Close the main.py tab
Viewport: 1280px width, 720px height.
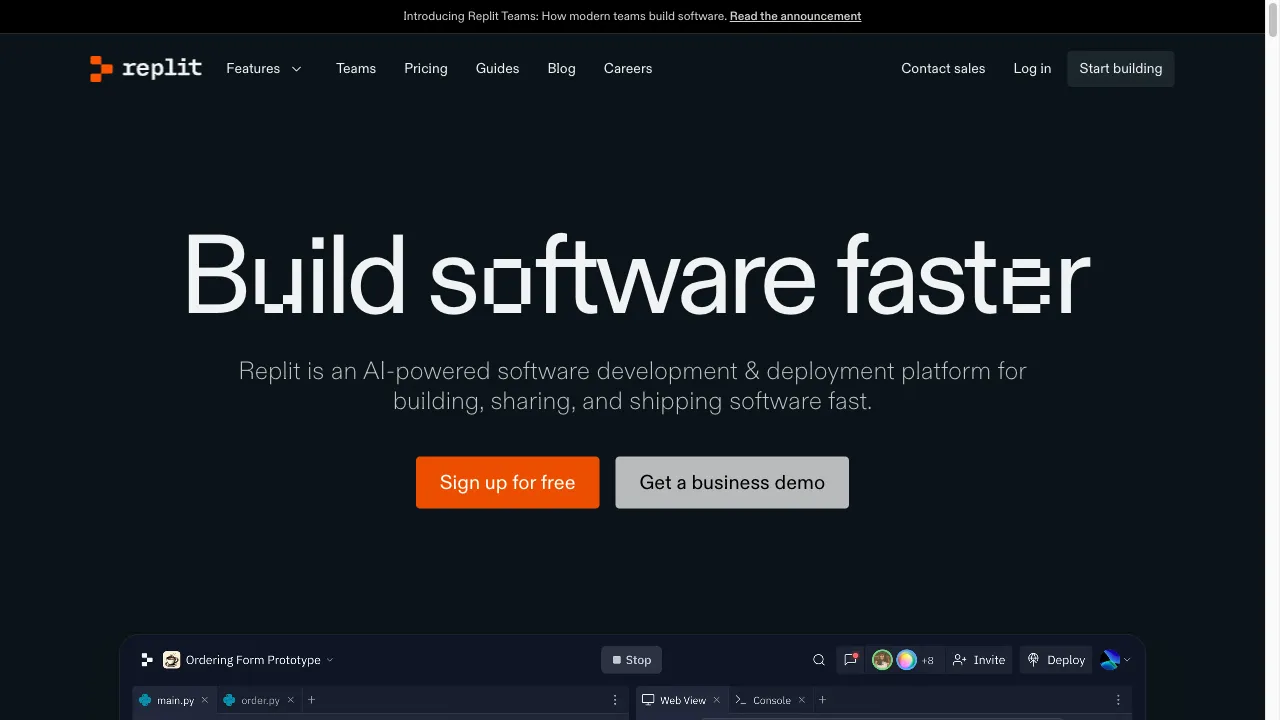click(x=205, y=700)
